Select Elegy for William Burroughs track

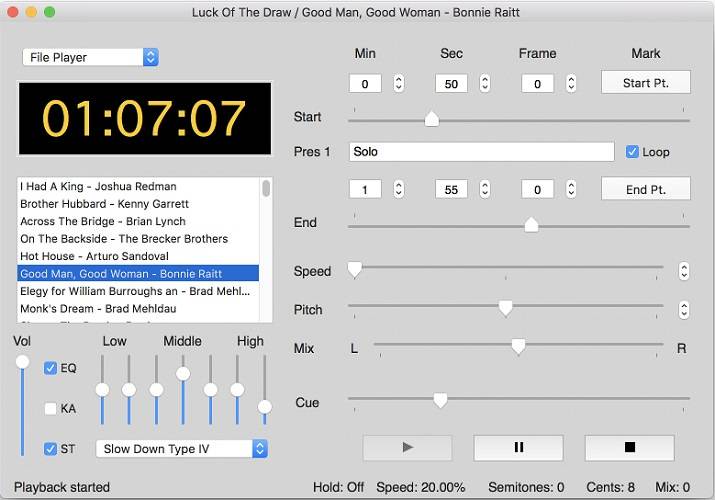tap(138, 291)
